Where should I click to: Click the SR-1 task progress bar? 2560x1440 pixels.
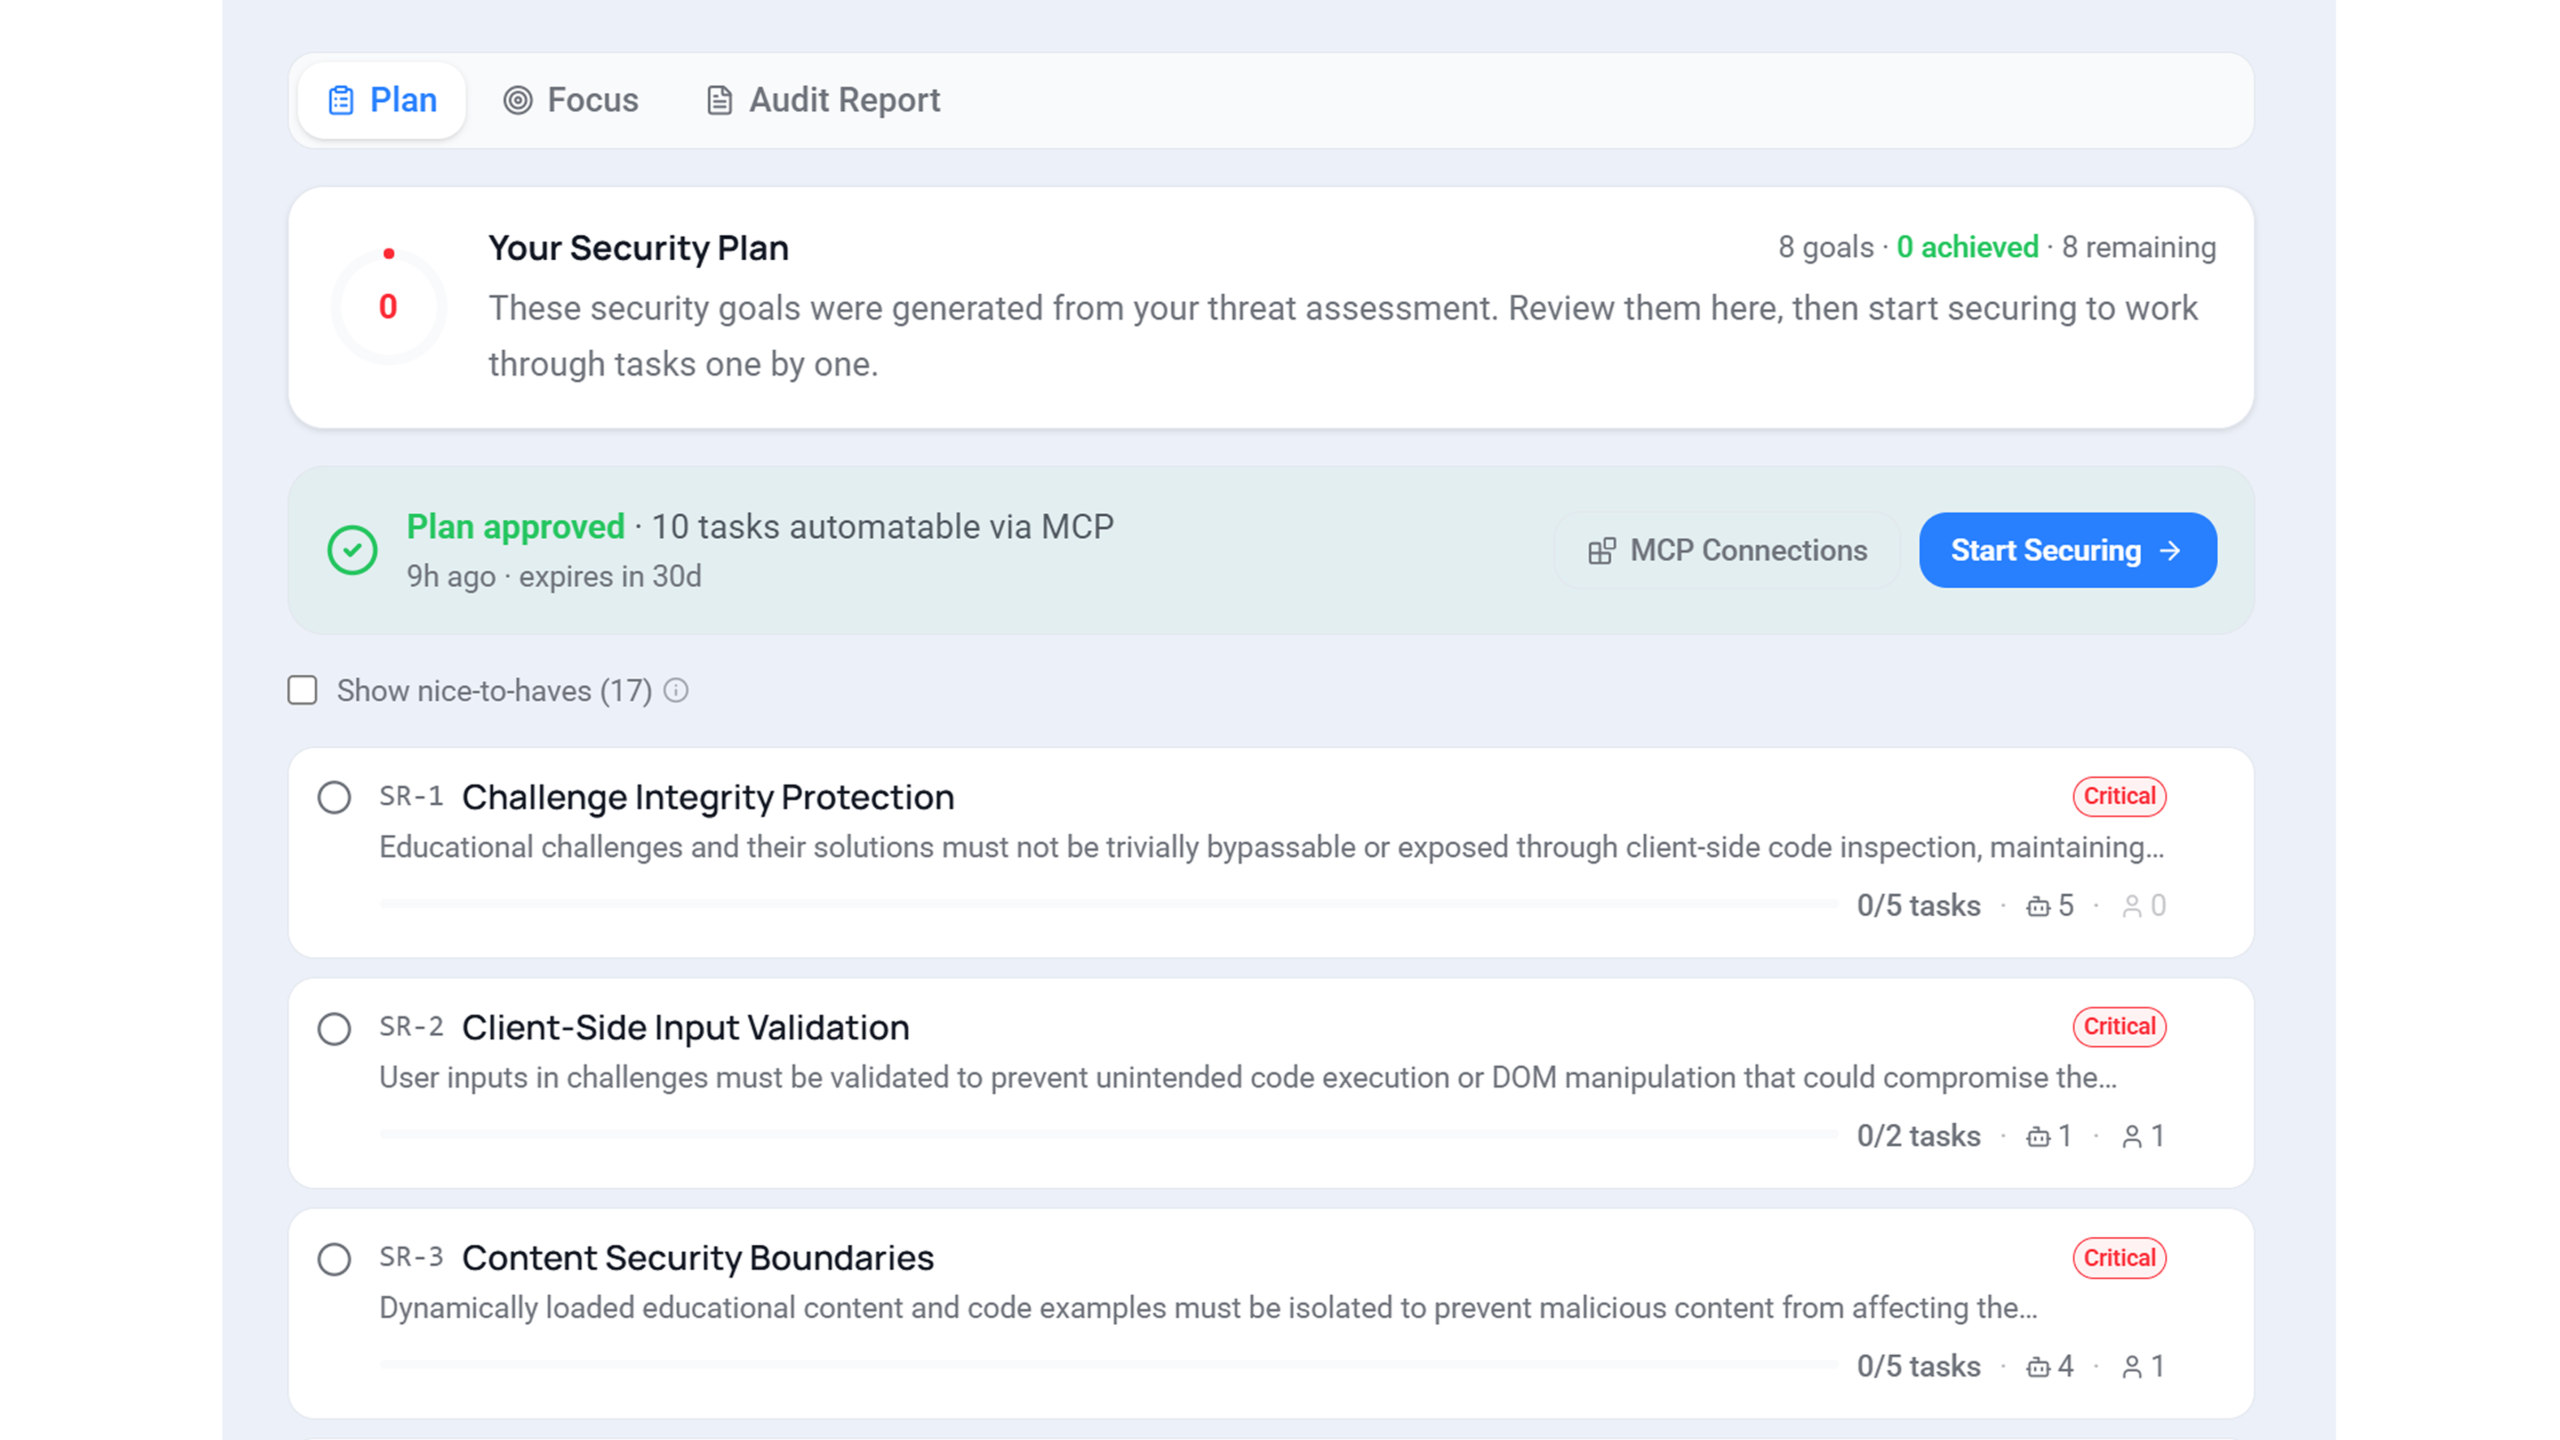tap(1108, 903)
